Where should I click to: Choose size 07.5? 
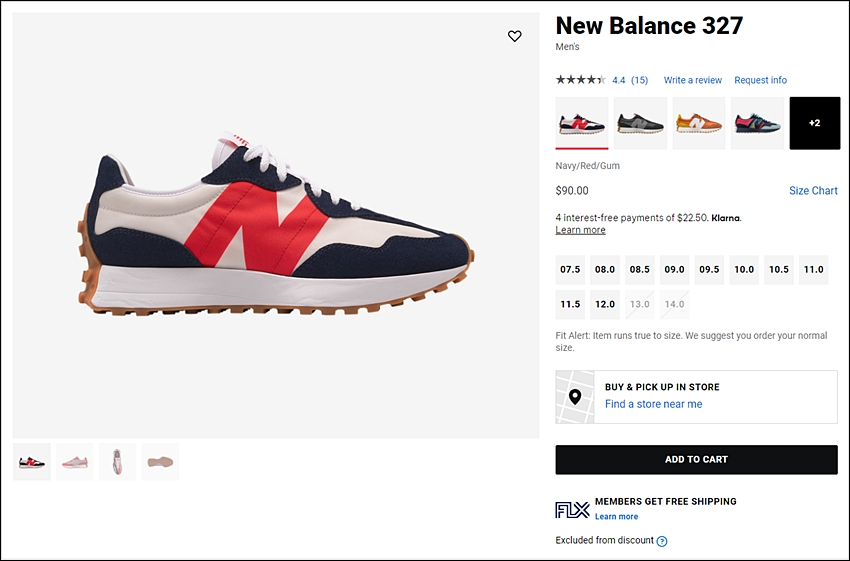pos(570,269)
